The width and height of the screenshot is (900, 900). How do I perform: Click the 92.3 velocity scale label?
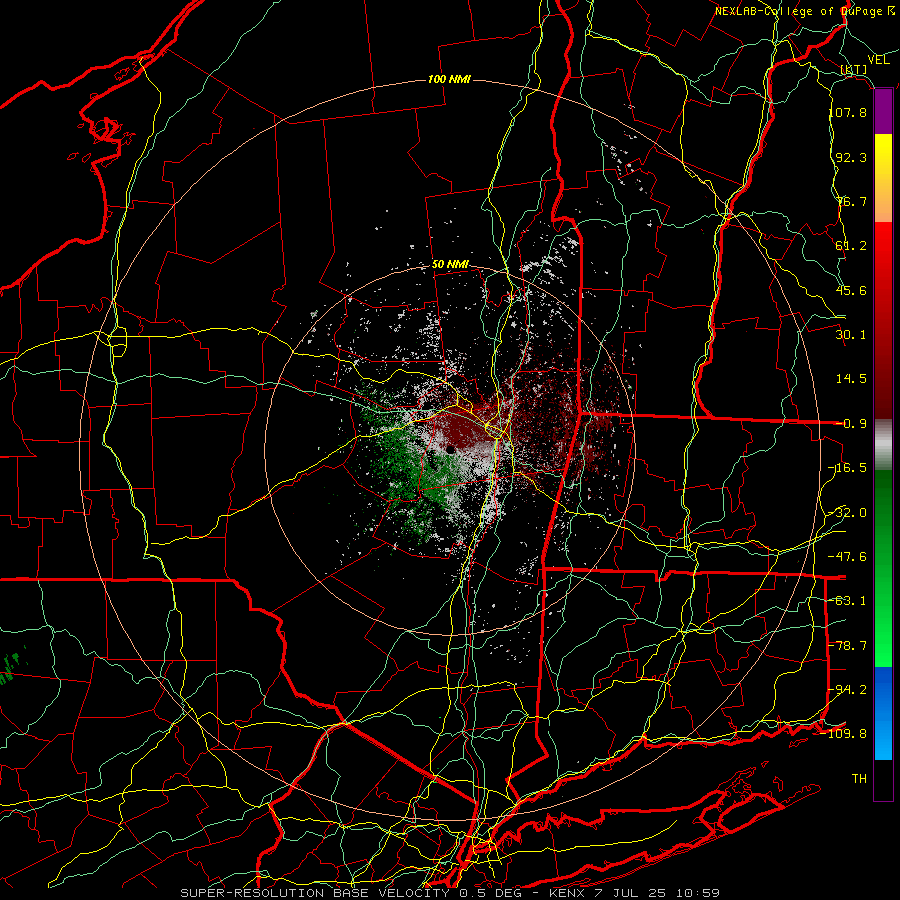(851, 157)
